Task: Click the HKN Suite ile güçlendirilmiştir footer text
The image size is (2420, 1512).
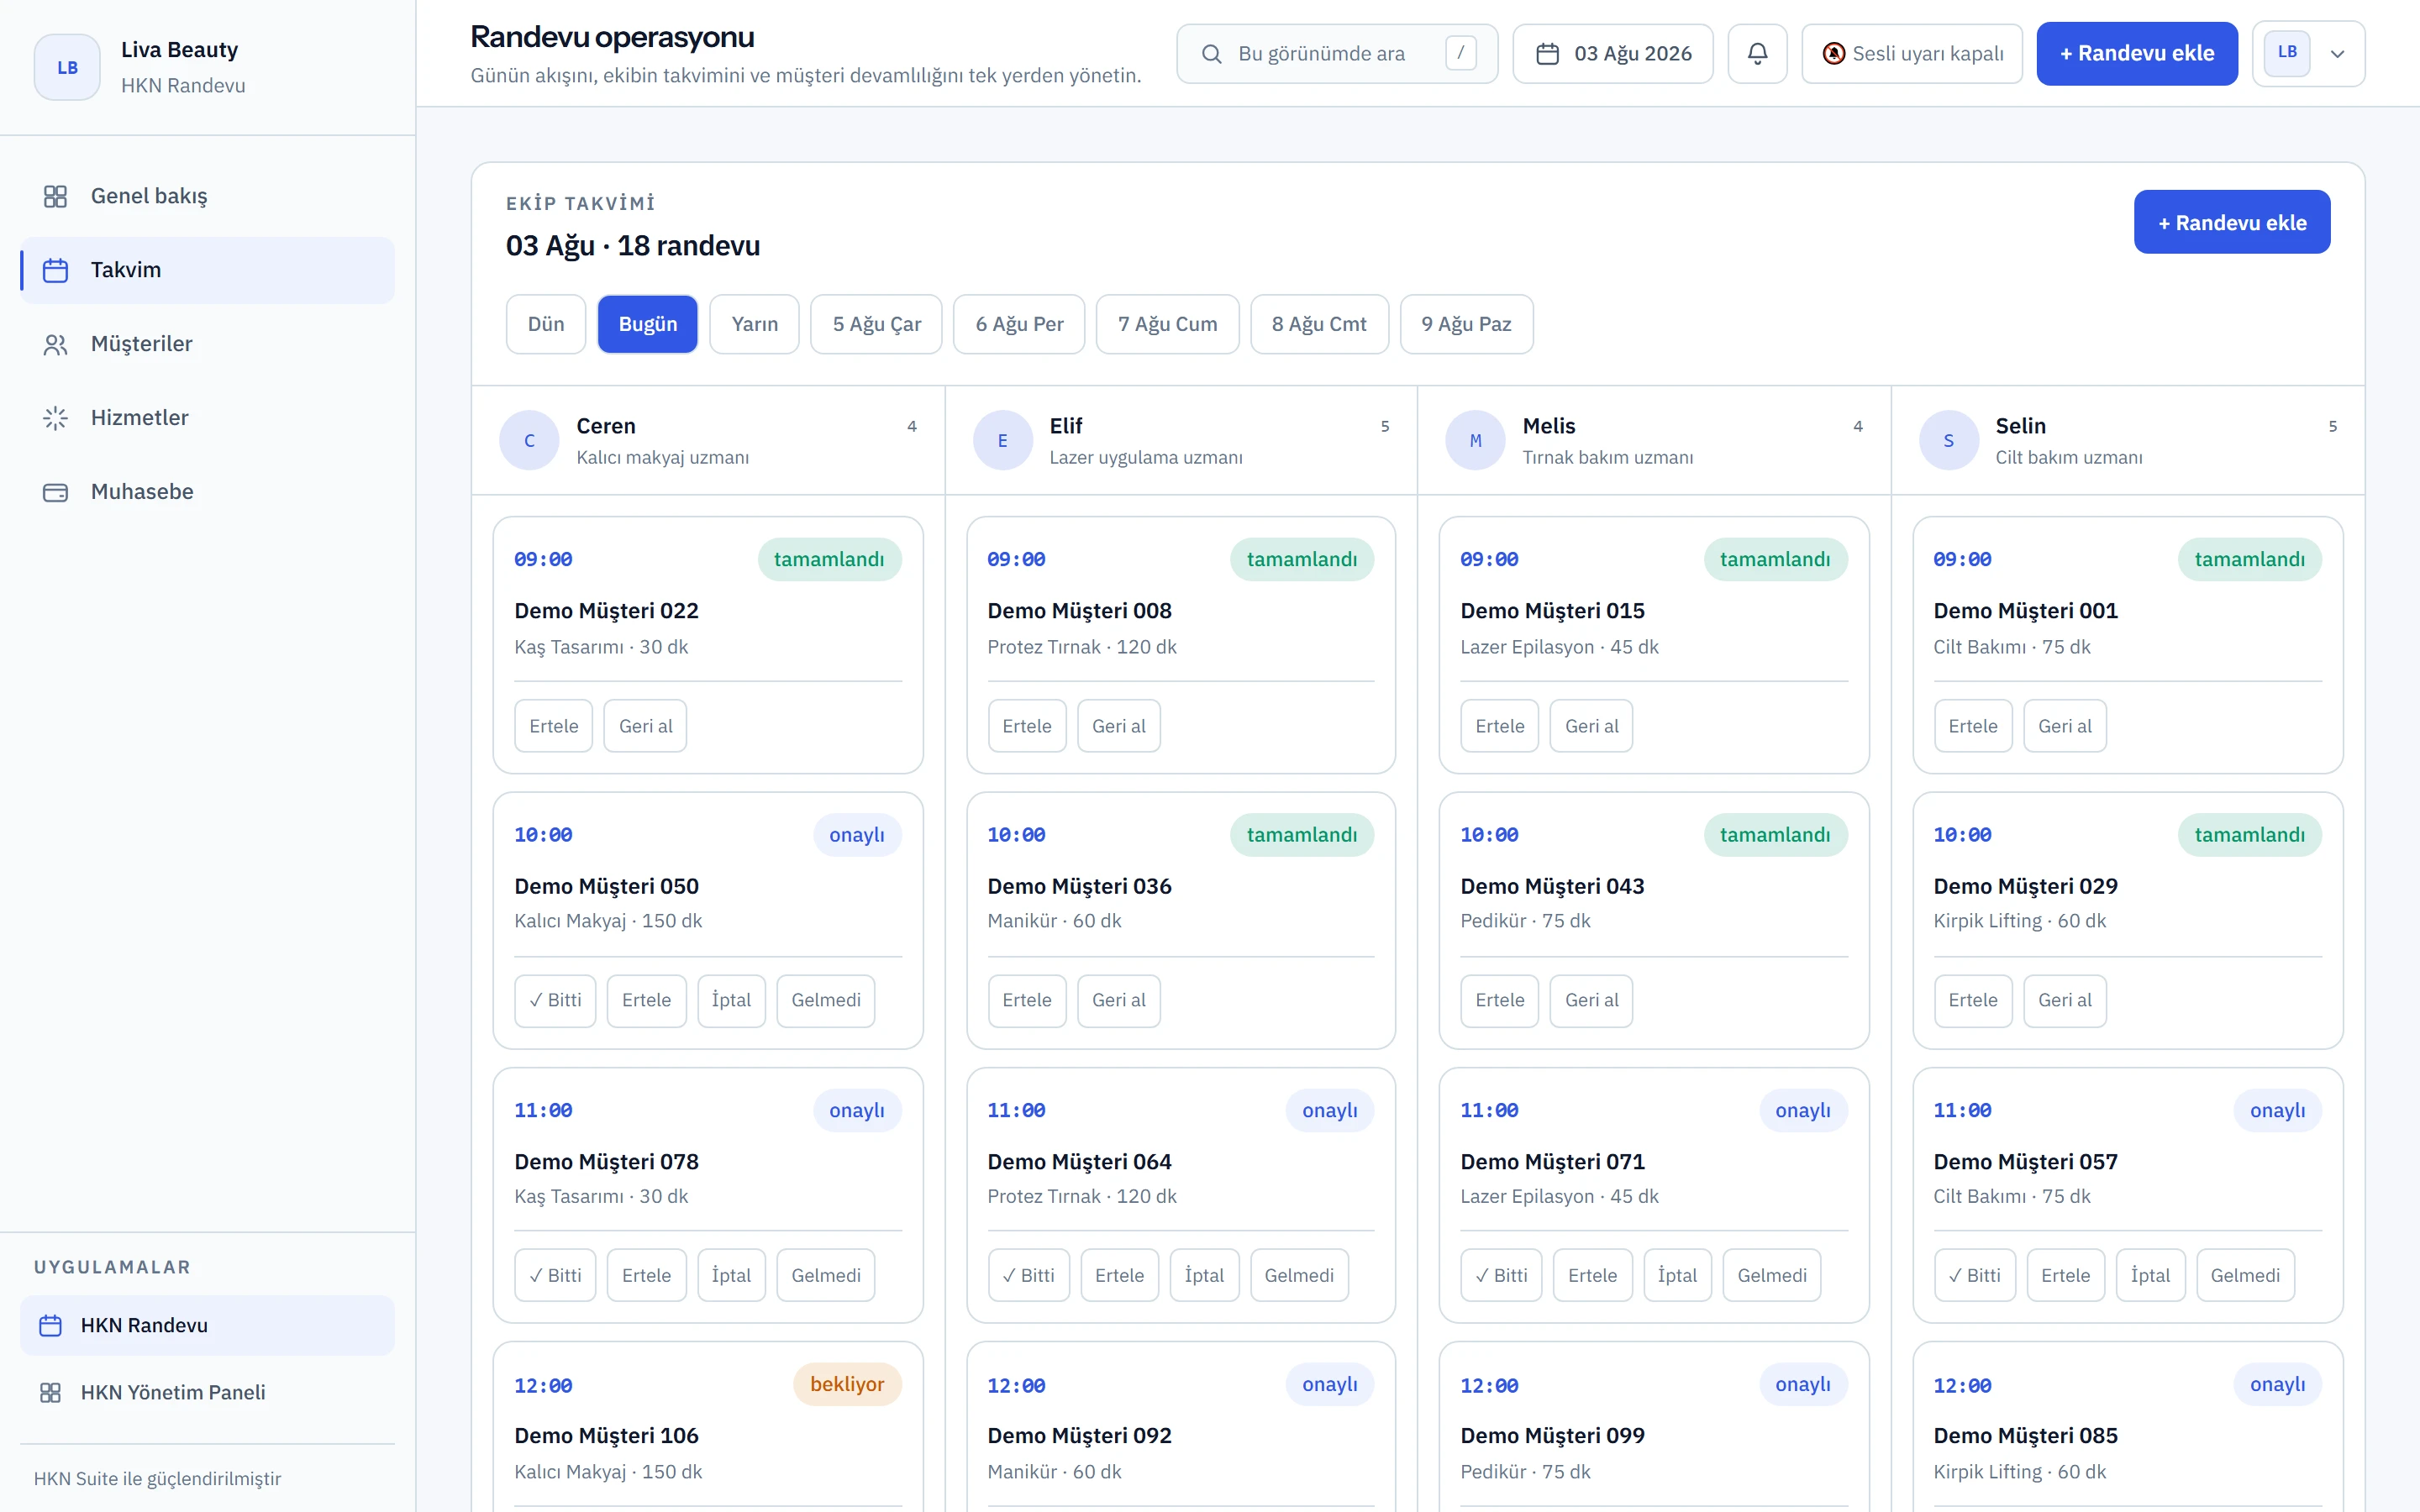Action: click(157, 1478)
